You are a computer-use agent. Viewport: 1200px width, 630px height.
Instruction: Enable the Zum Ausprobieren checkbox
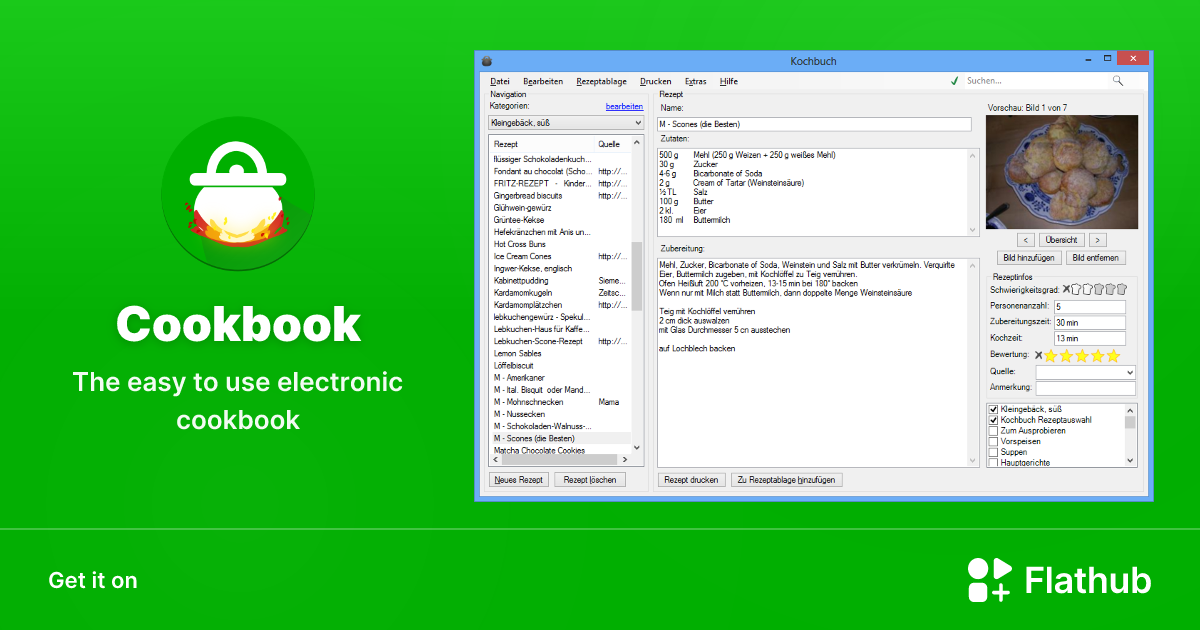993,431
